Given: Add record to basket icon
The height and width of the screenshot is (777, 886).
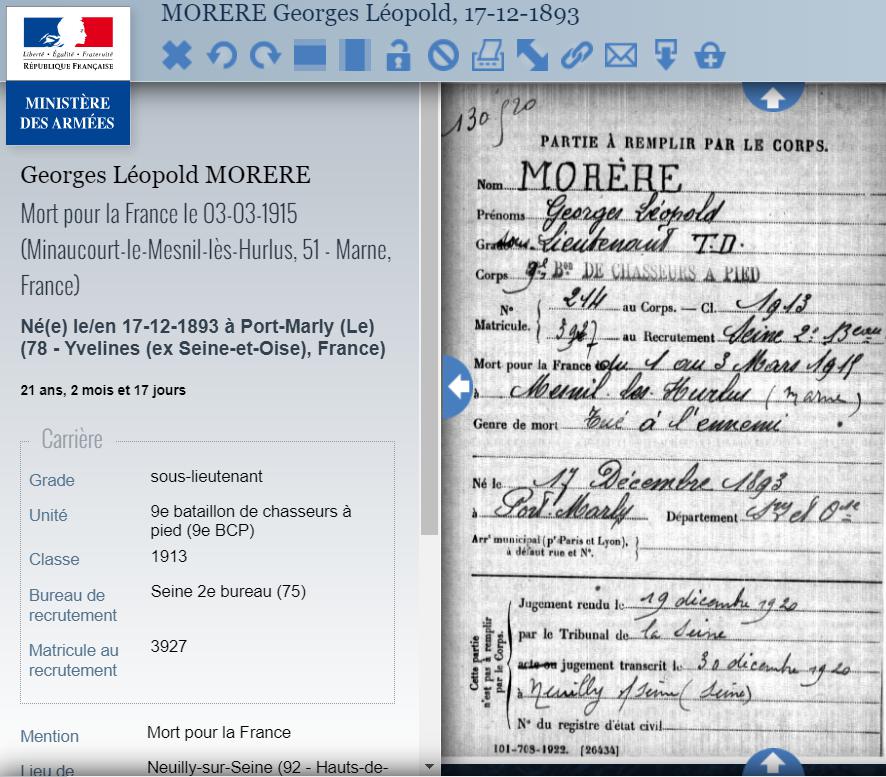Looking at the screenshot, I should click(710, 55).
